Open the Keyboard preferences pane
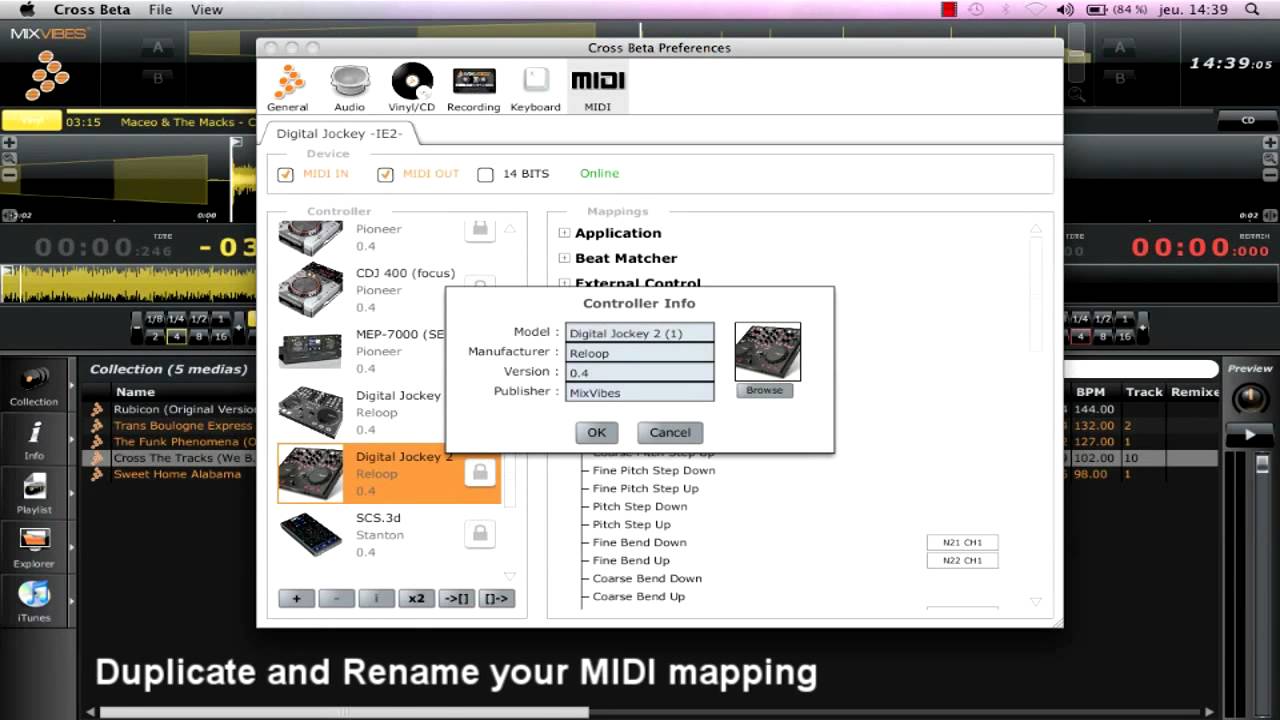Screen dimensions: 1280x720 [x=535, y=88]
